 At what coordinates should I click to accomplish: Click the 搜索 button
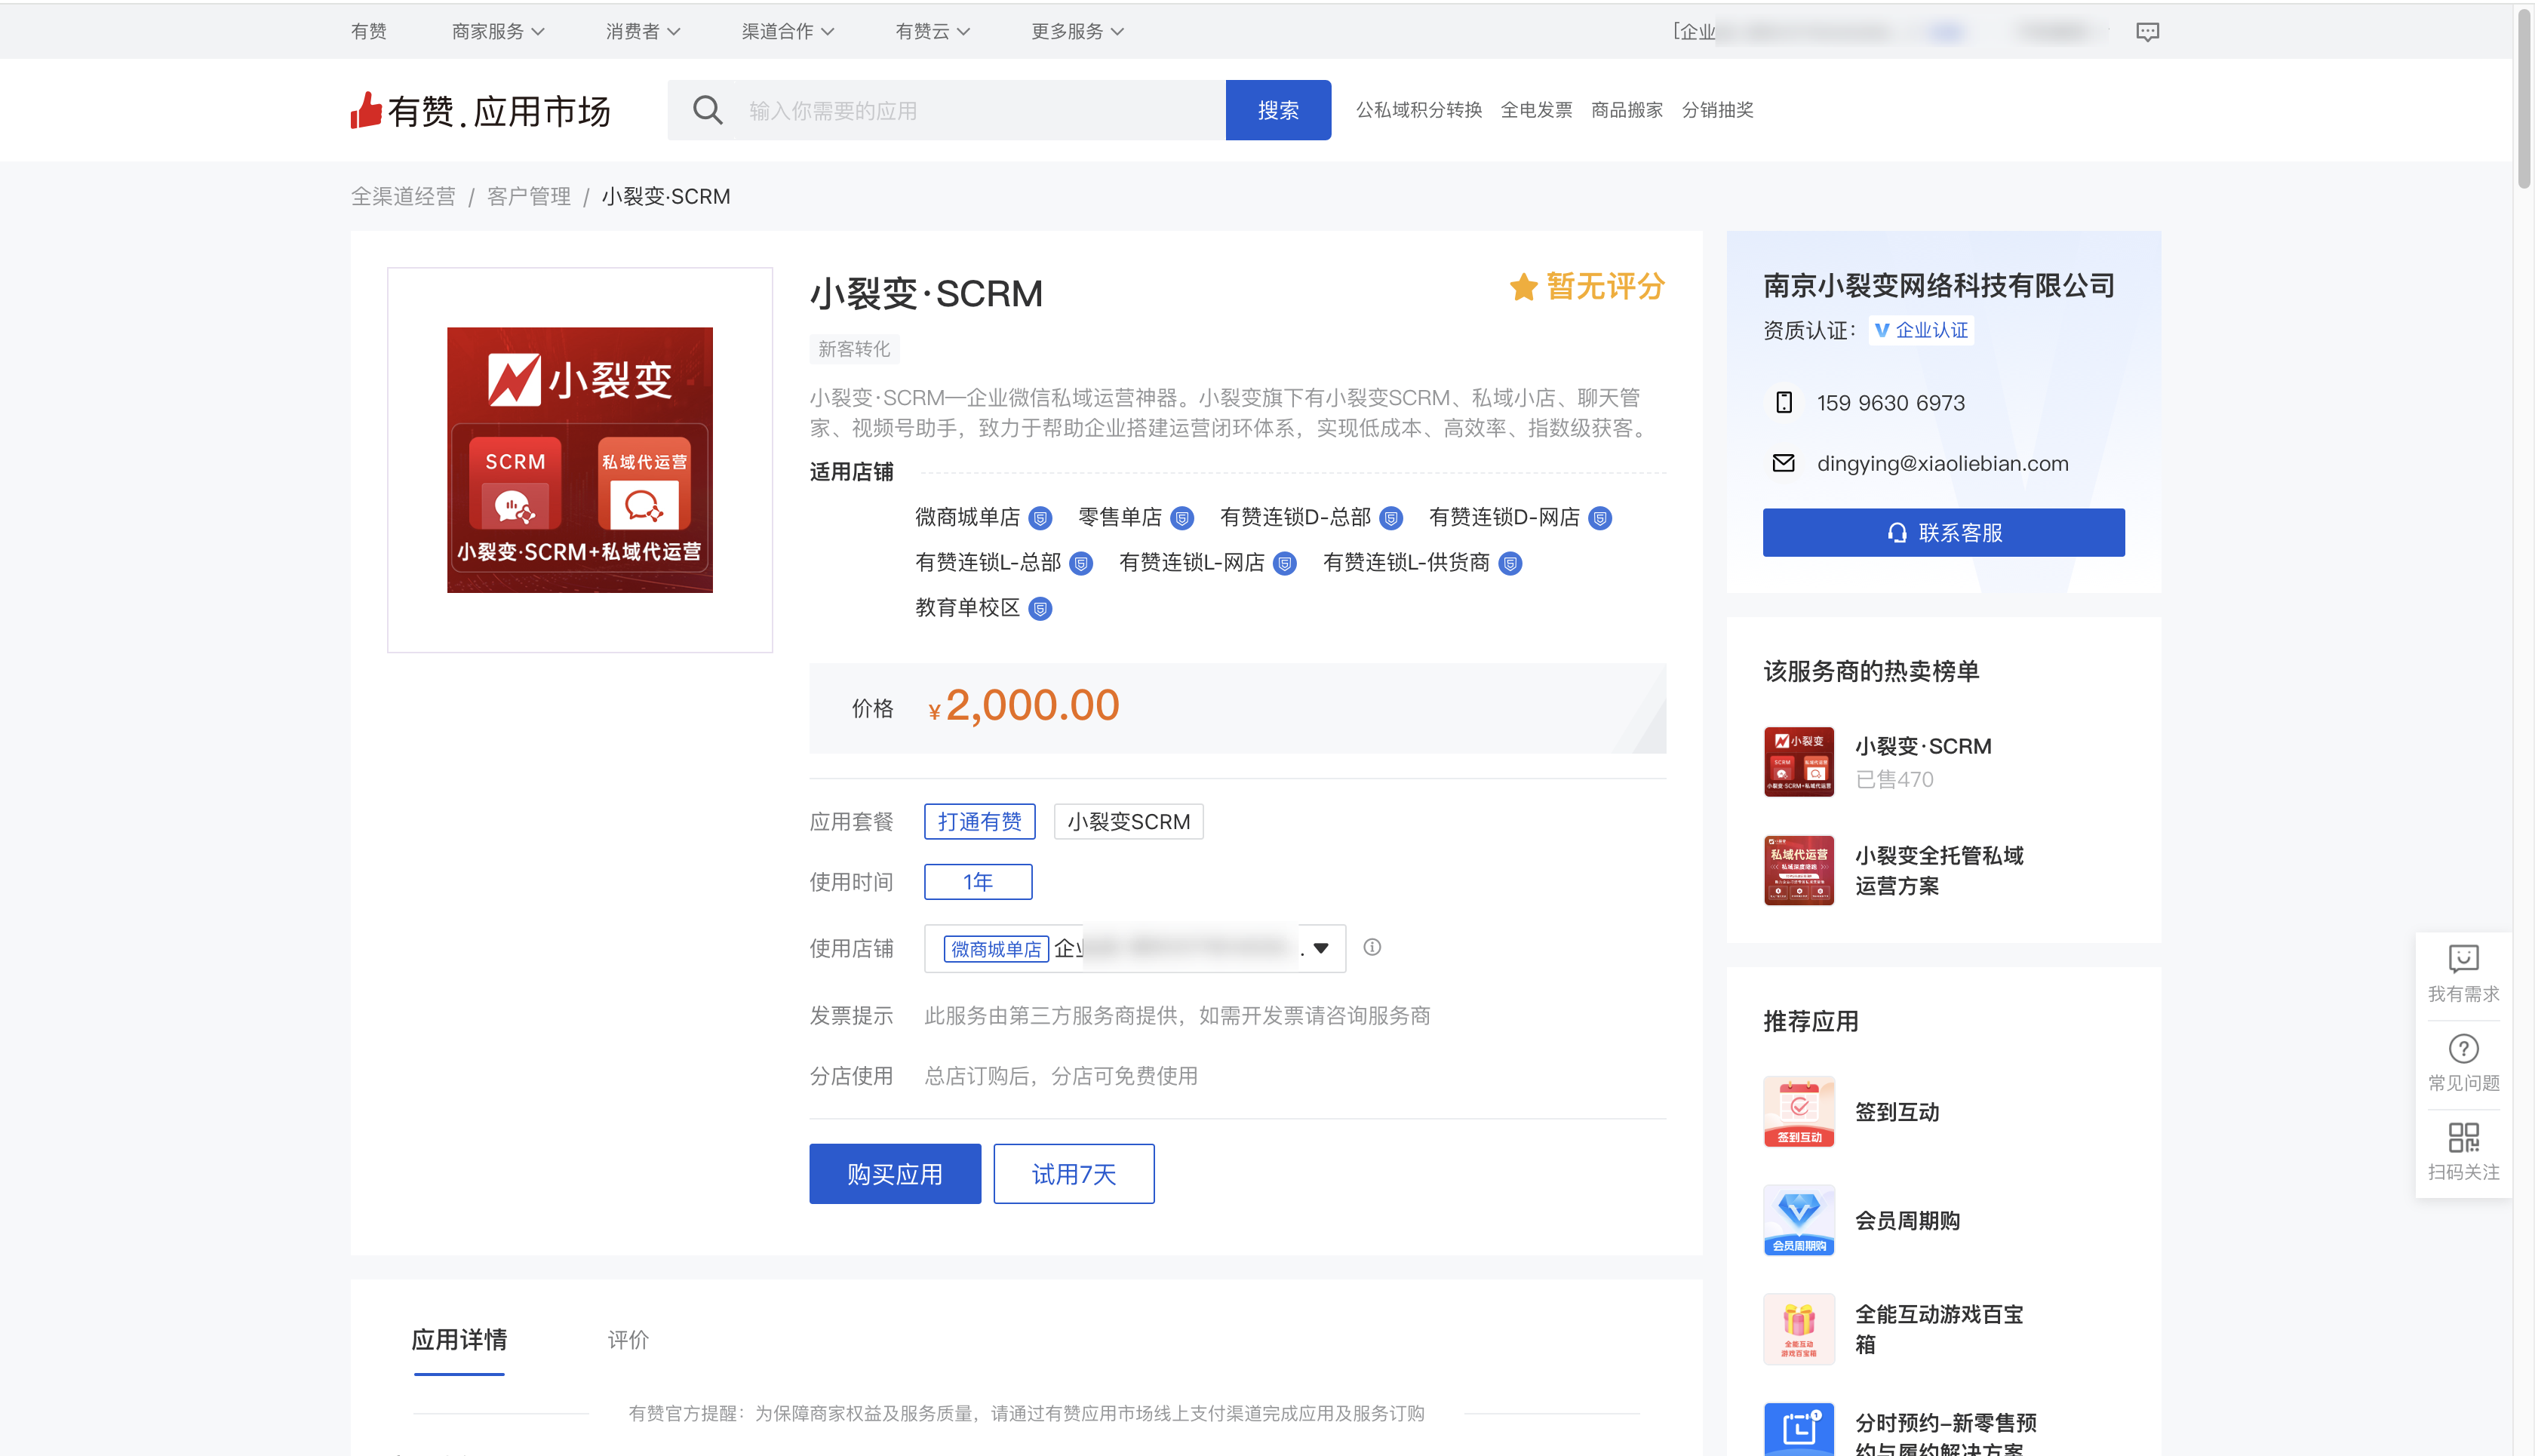(1277, 110)
